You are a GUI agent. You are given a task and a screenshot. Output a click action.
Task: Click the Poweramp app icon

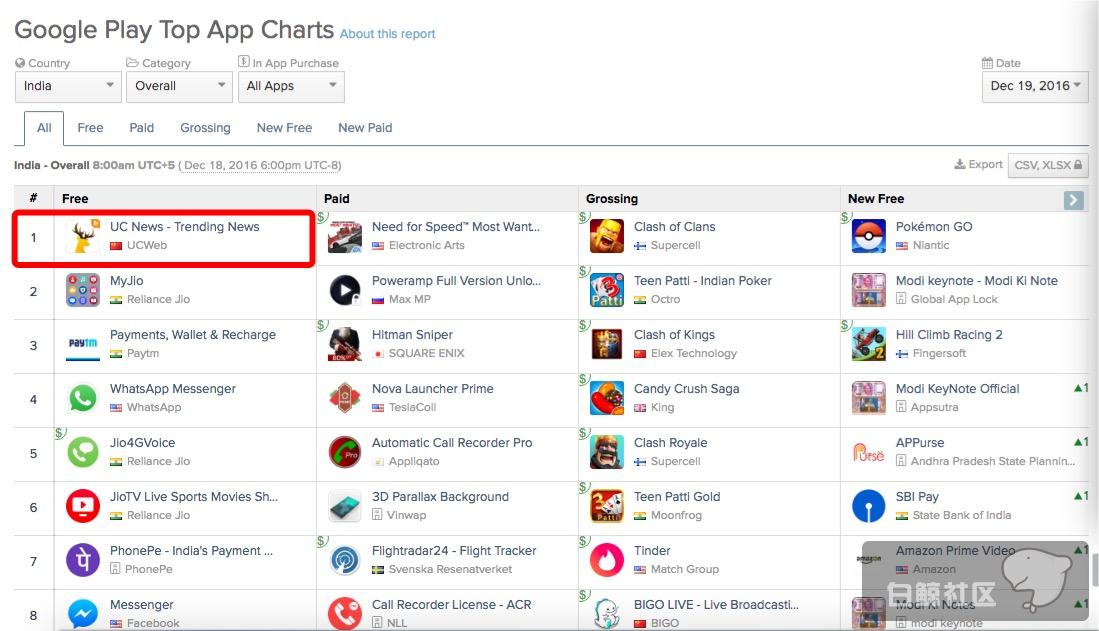click(x=345, y=291)
